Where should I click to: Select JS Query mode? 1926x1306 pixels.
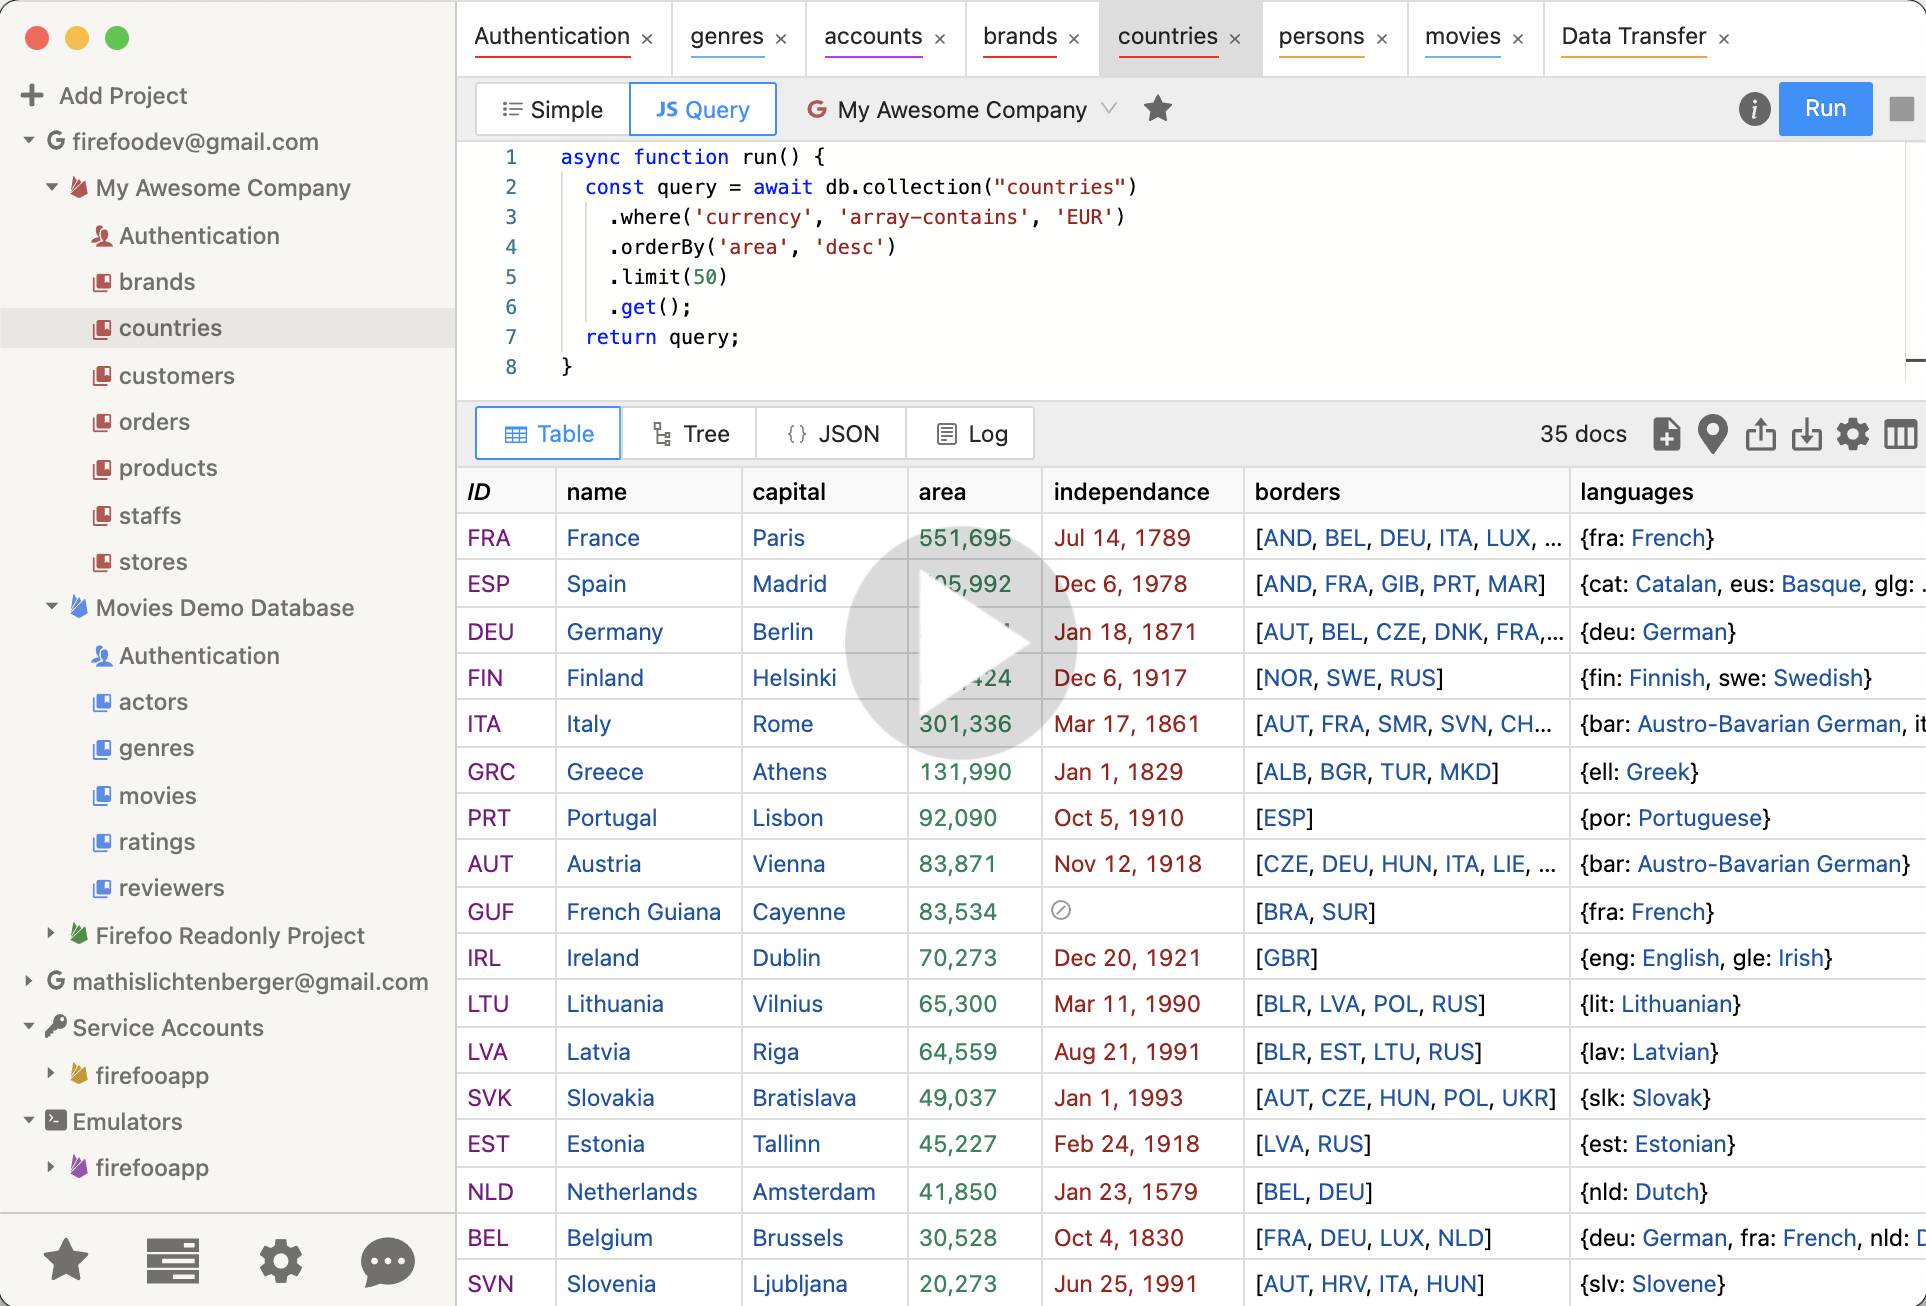702,109
